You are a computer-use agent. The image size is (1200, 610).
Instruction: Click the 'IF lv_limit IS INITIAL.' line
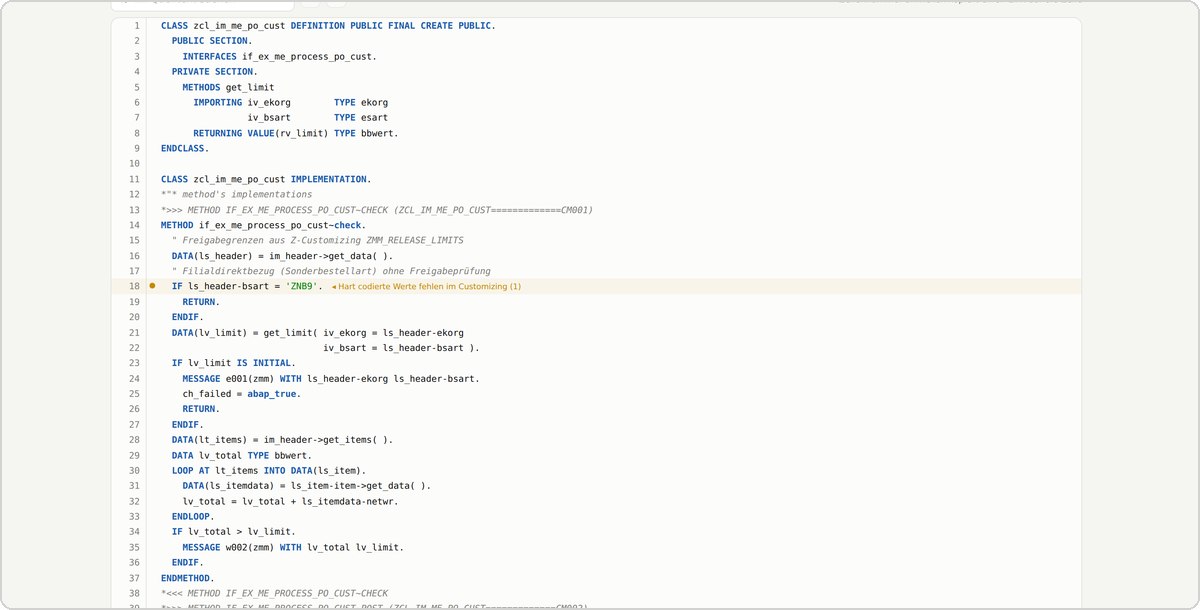click(234, 363)
